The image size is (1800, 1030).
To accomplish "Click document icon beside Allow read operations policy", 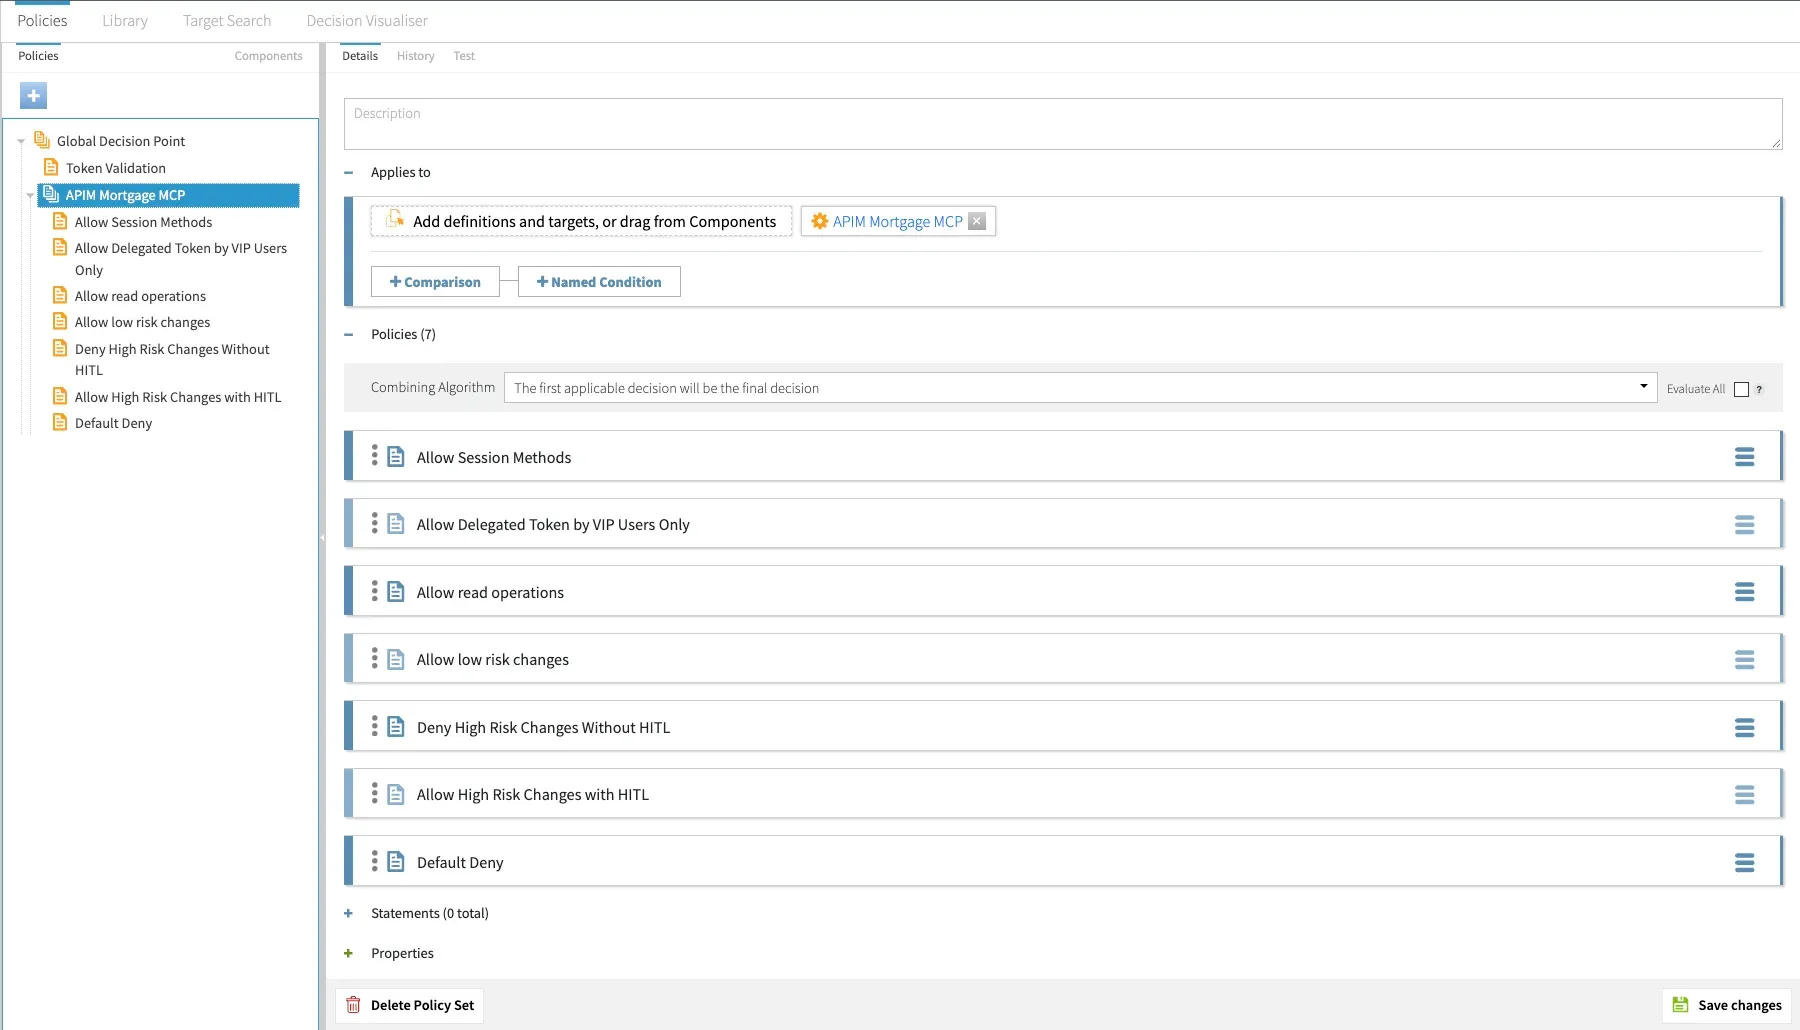I will pos(396,592).
